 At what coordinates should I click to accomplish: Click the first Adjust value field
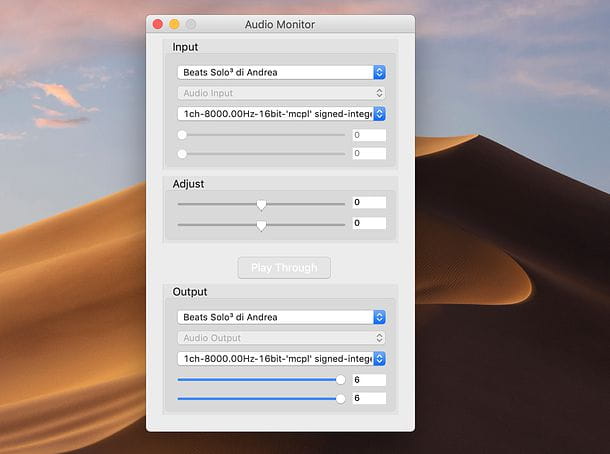click(369, 202)
